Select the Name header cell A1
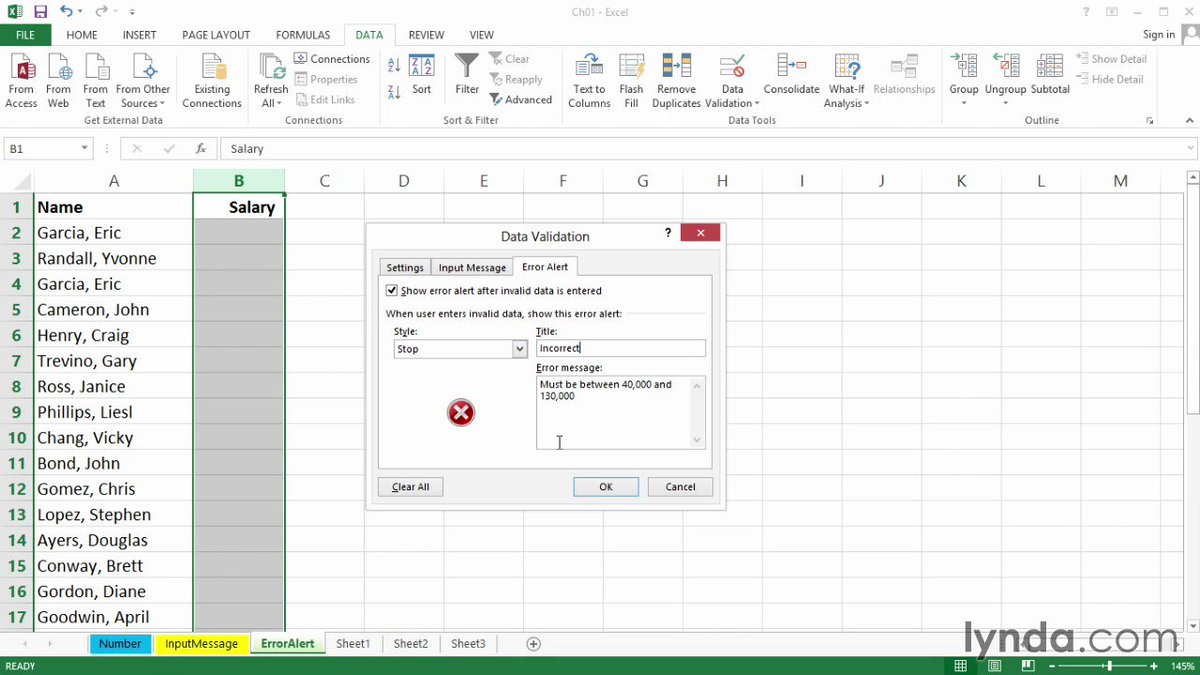Image resolution: width=1200 pixels, height=675 pixels. (113, 207)
